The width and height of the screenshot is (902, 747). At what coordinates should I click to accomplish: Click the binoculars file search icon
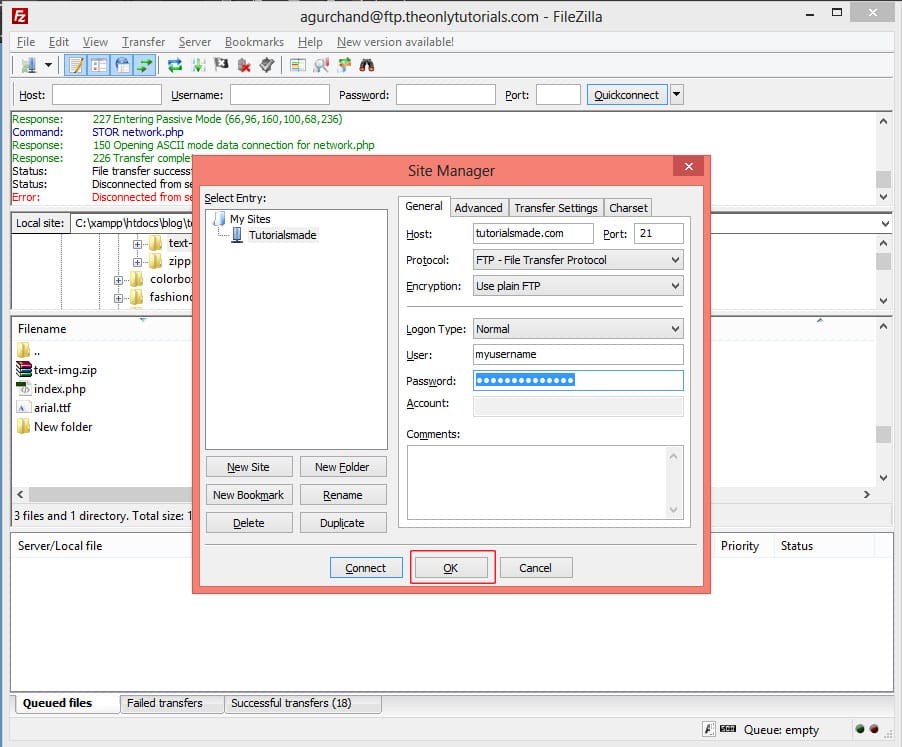(x=366, y=65)
